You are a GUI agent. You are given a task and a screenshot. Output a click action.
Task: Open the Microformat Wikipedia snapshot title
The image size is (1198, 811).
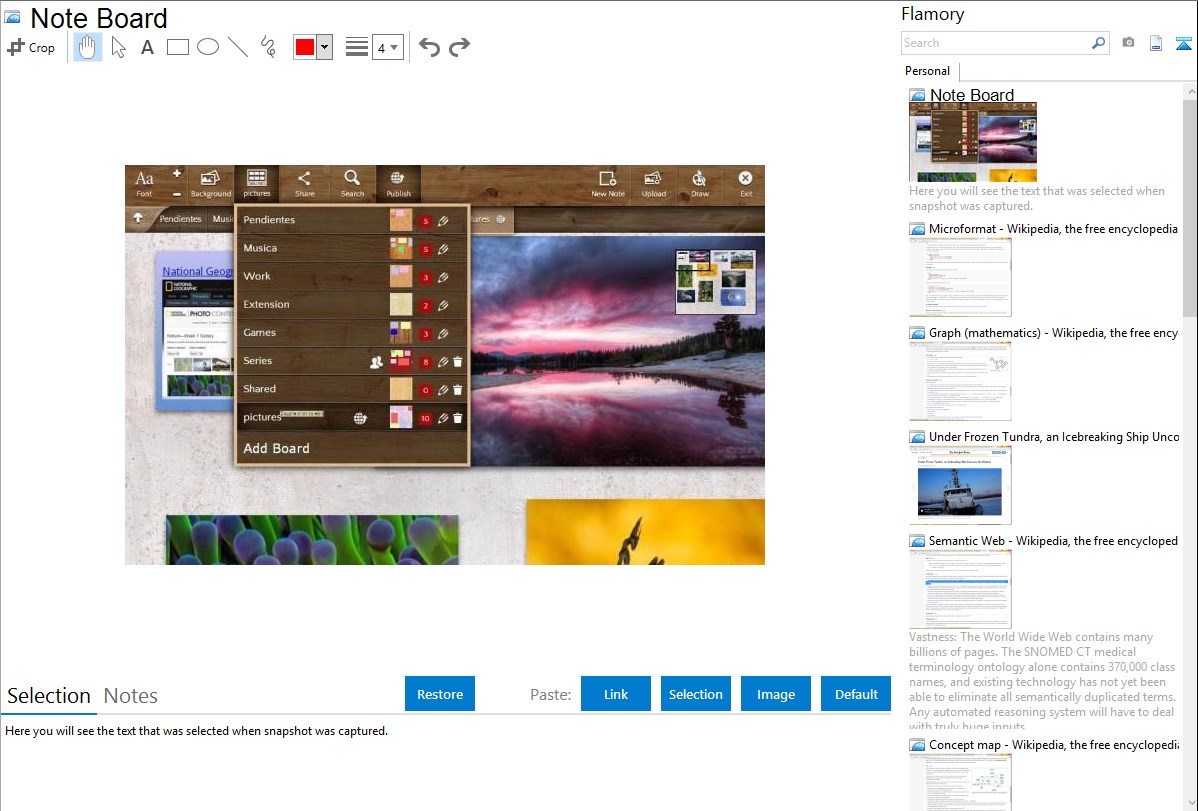[x=1053, y=229]
